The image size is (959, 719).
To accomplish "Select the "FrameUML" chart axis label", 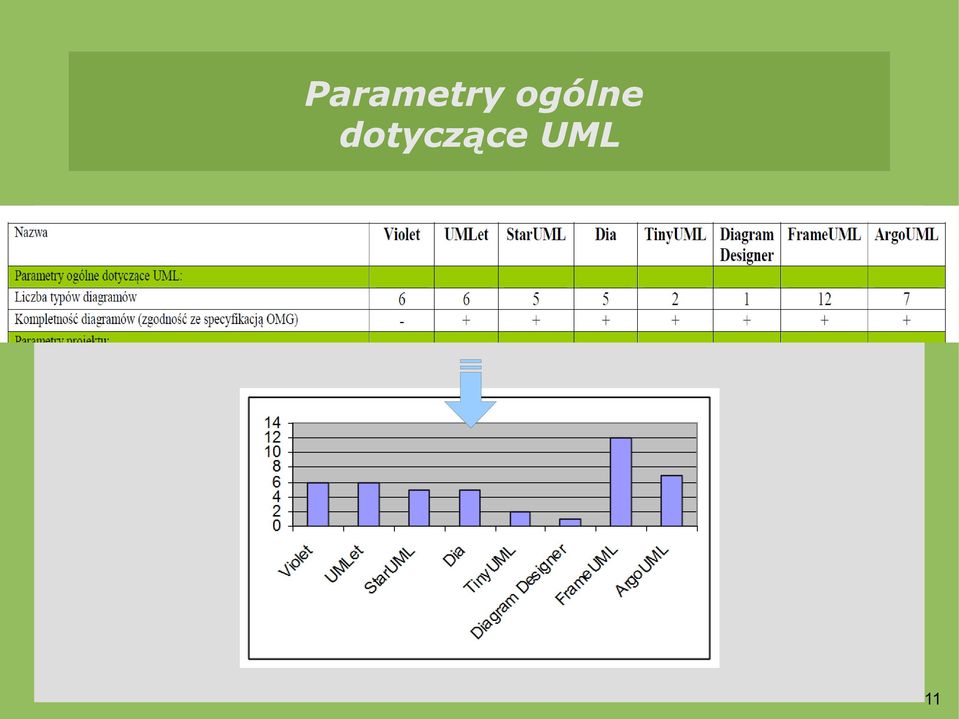I will tap(588, 575).
